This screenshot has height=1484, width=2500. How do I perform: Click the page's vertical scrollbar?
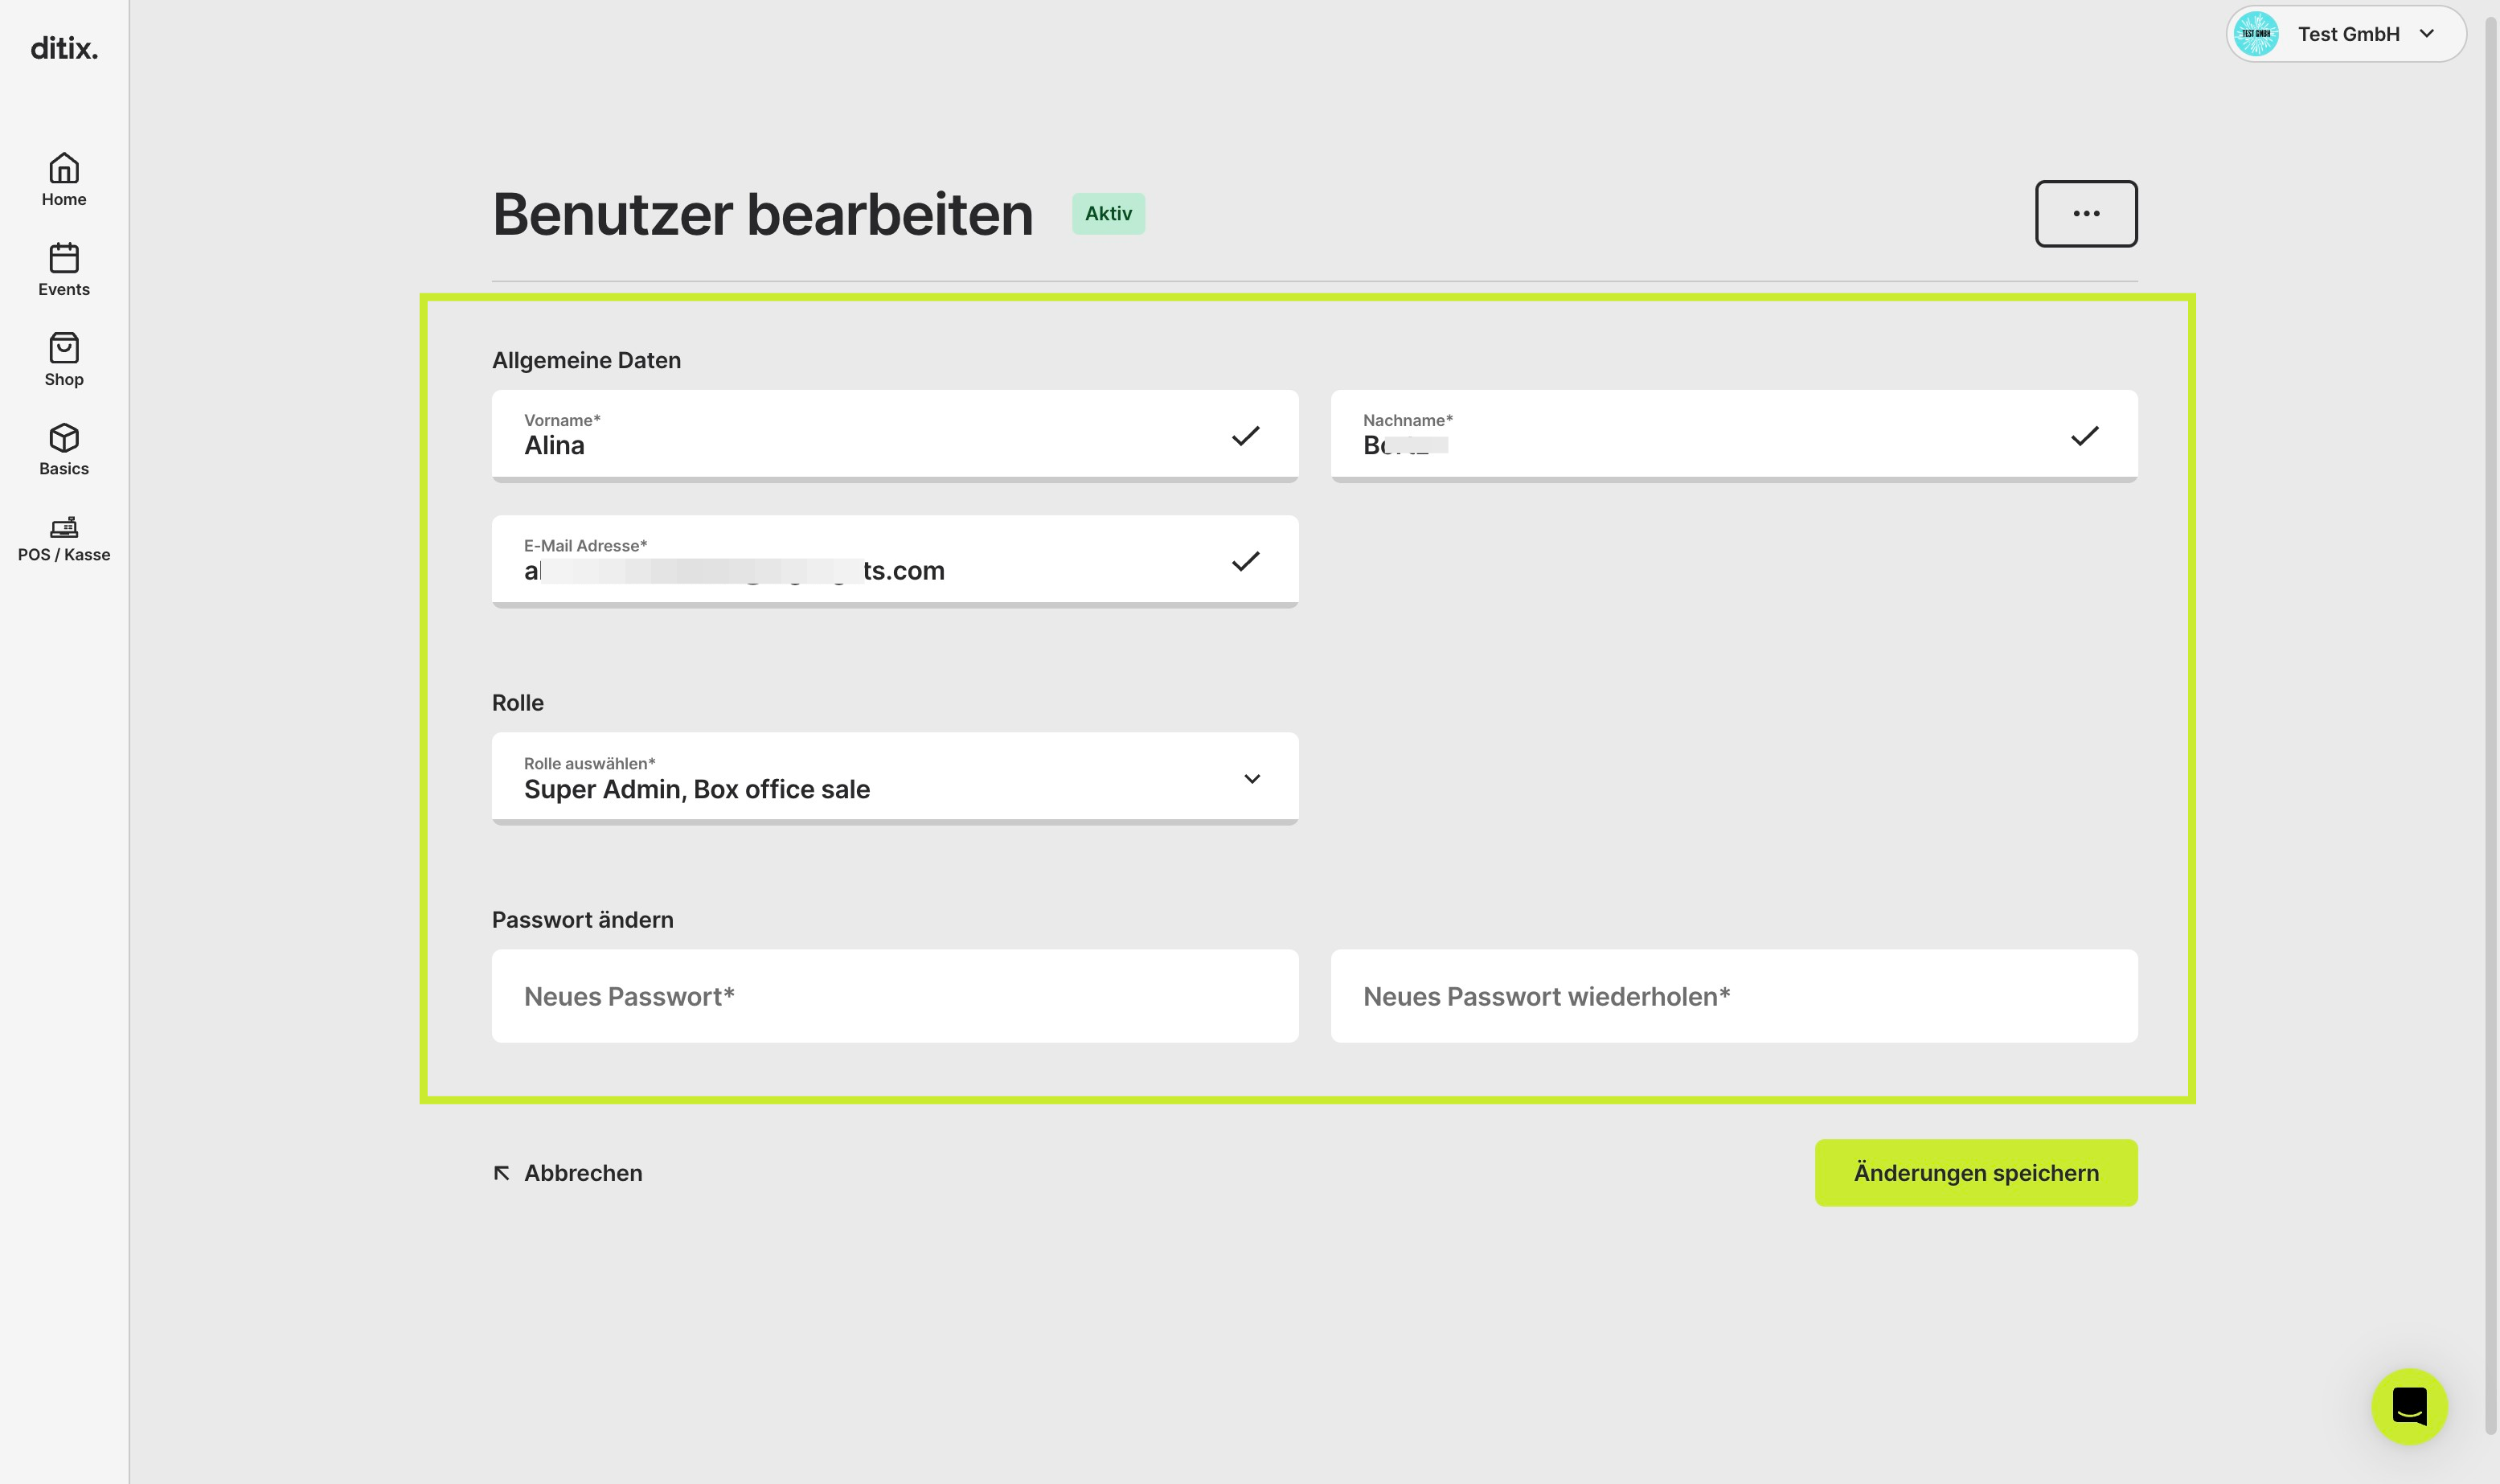2490,720
